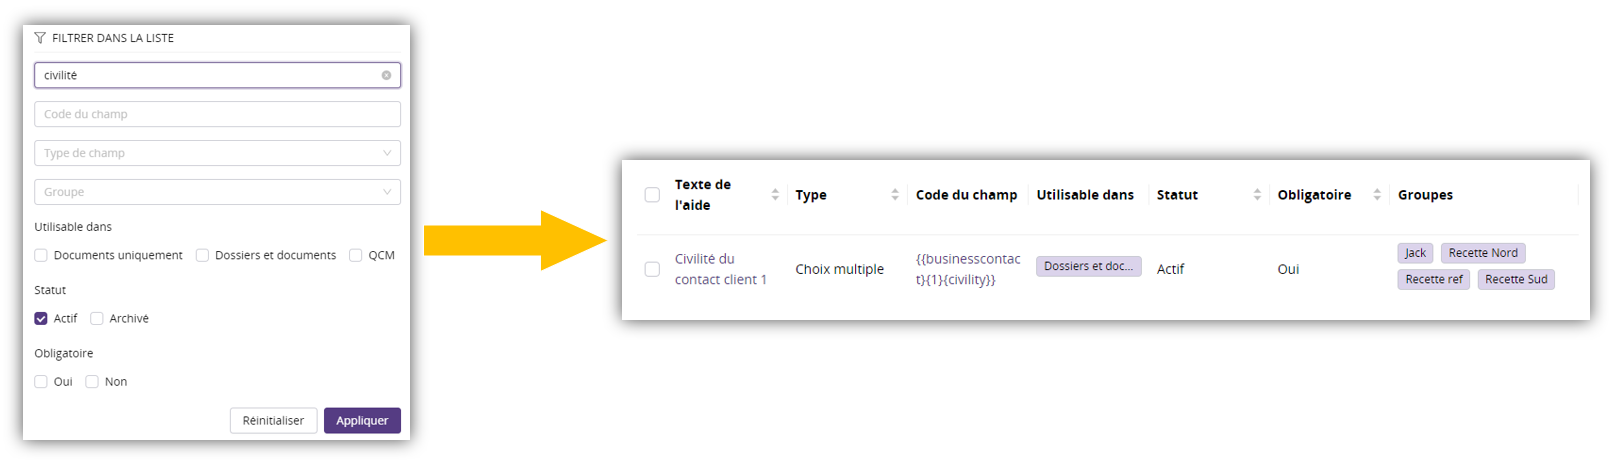Clear the civilité search field
This screenshot has height=467, width=1609.
click(386, 75)
